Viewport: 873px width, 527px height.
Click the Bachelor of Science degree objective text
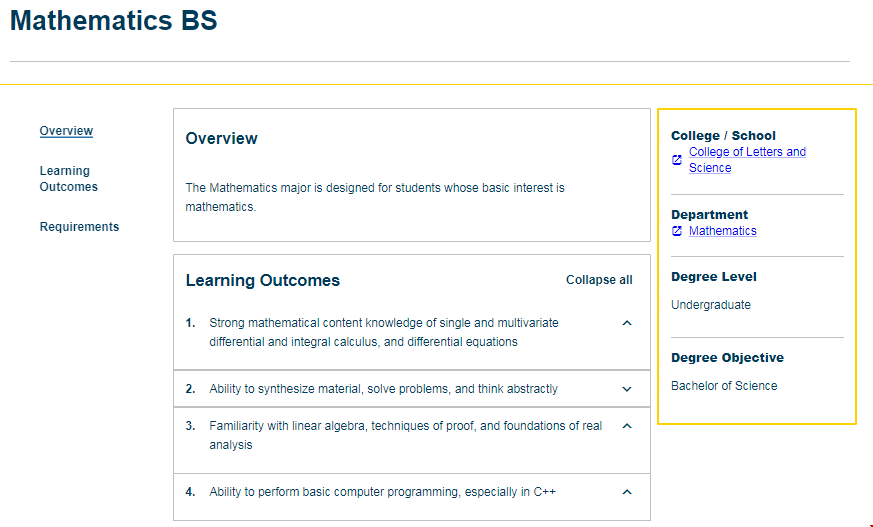click(x=724, y=386)
